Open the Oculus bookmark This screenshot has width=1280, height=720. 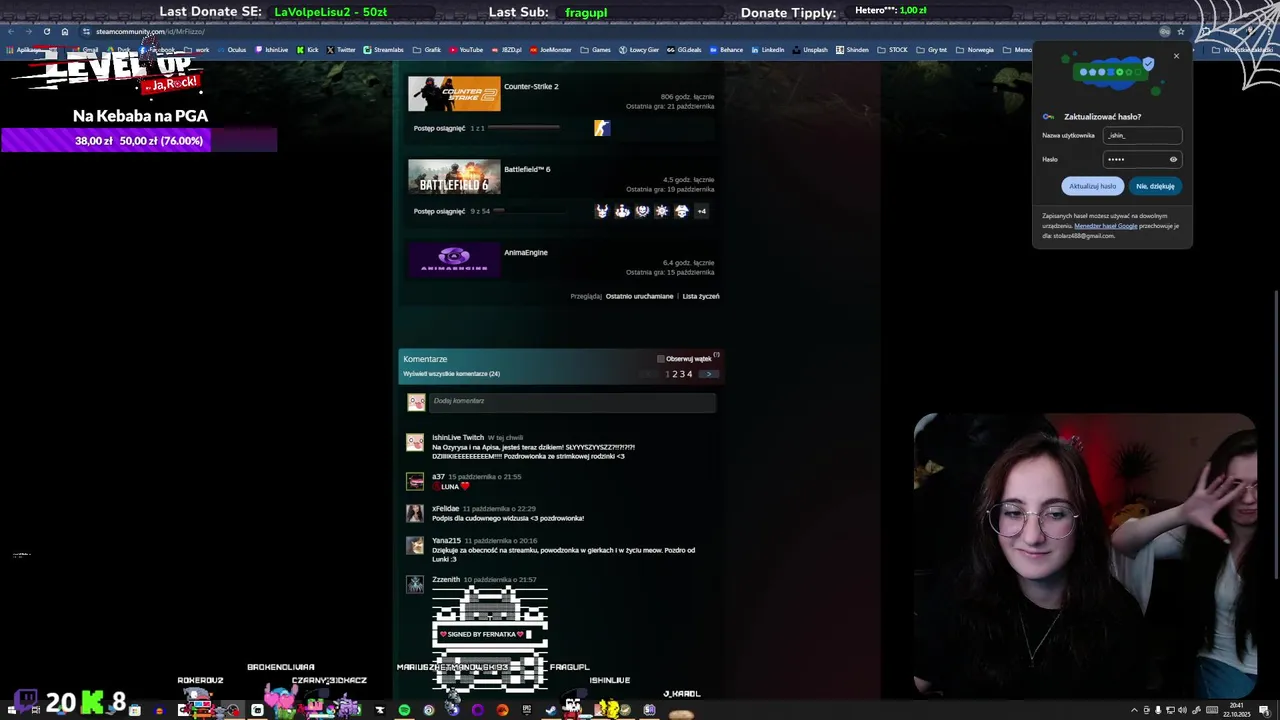coord(232,50)
